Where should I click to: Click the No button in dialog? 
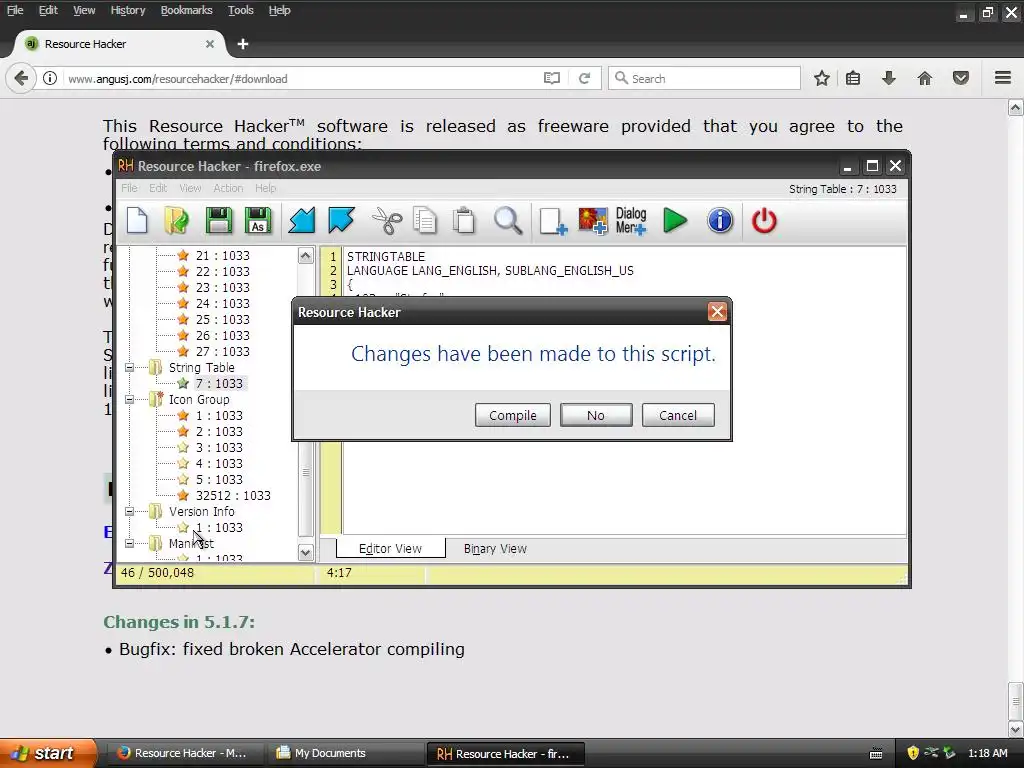[596, 415]
